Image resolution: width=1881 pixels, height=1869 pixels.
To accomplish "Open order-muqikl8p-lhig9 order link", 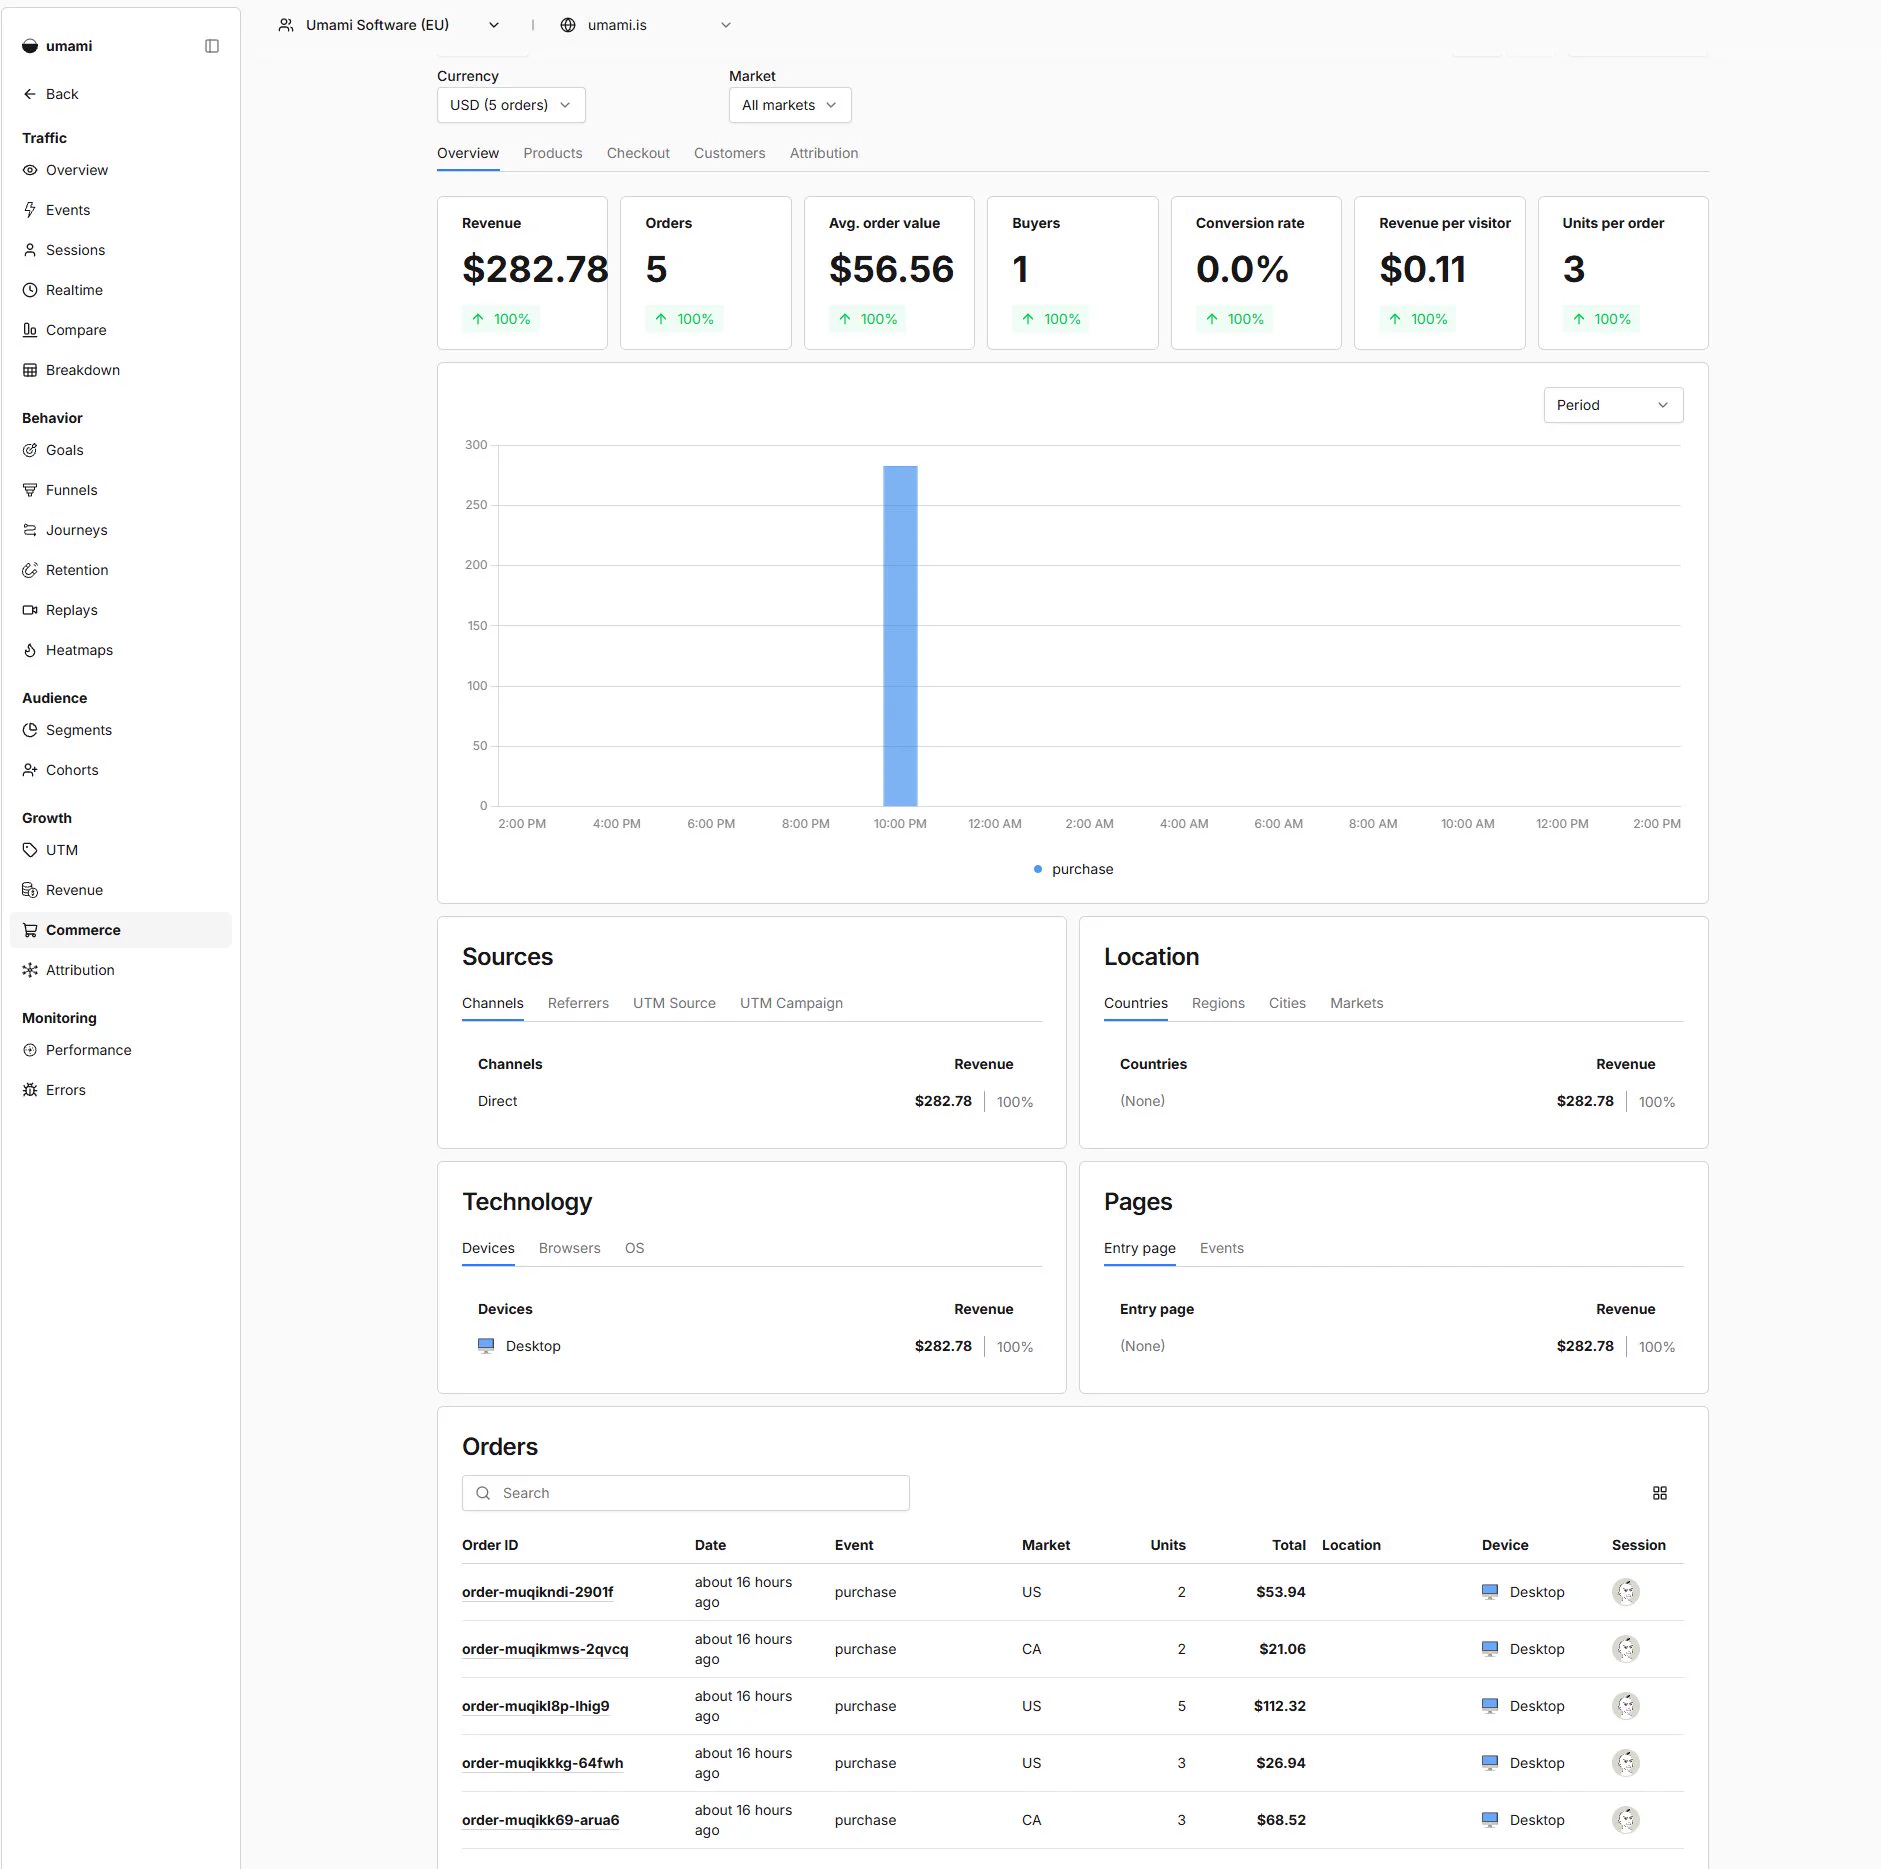I will [x=535, y=1706].
